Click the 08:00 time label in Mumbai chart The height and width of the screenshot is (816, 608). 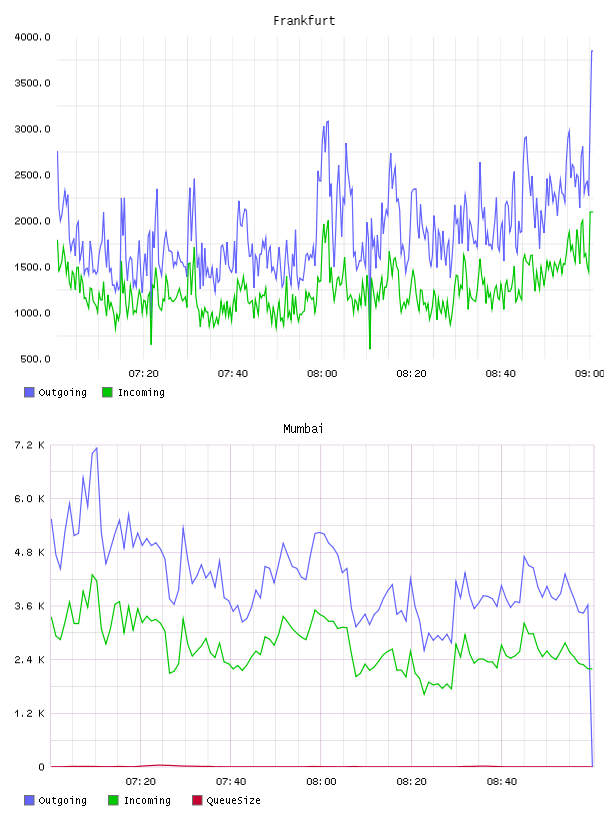pyautogui.click(x=321, y=782)
